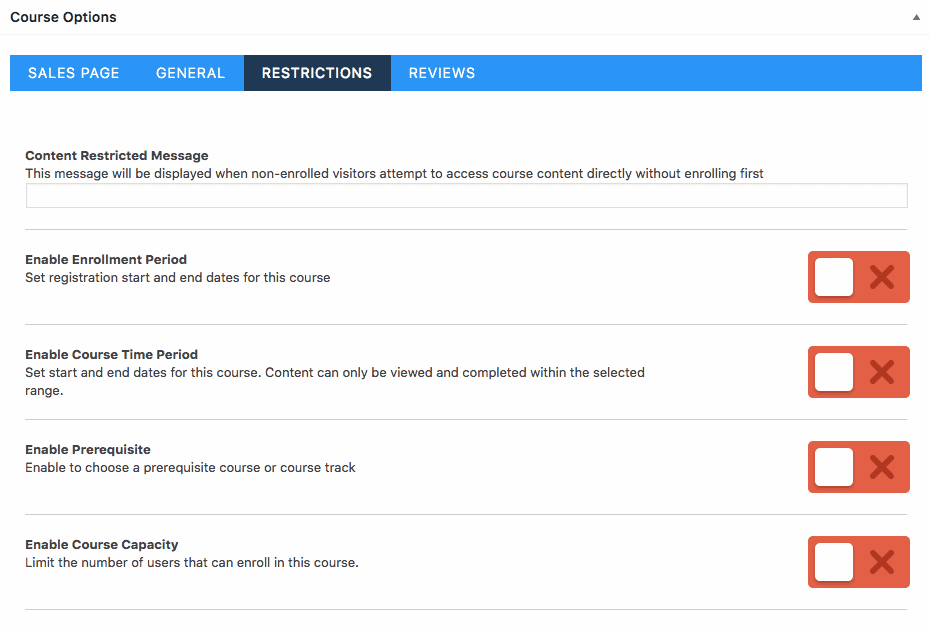Enable the Course Capacity toggle
Screen dimensions: 930x635
coord(858,562)
